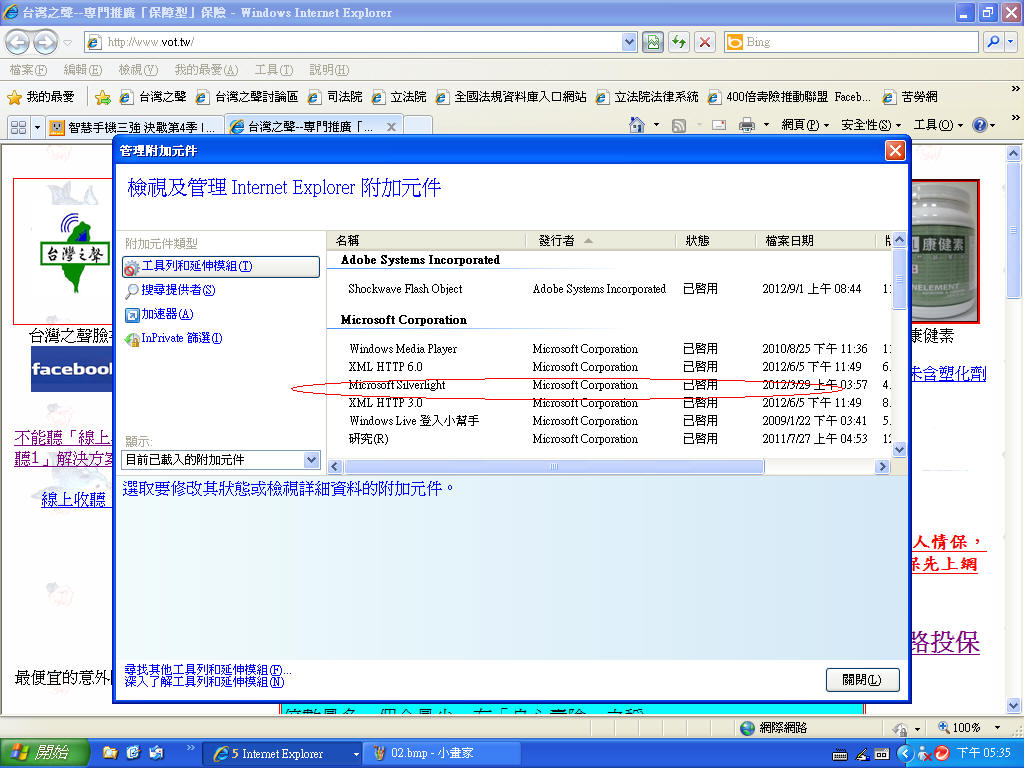The width and height of the screenshot is (1024, 768).
Task: Click the add-to-favorites-bar star icon
Action: [103, 97]
